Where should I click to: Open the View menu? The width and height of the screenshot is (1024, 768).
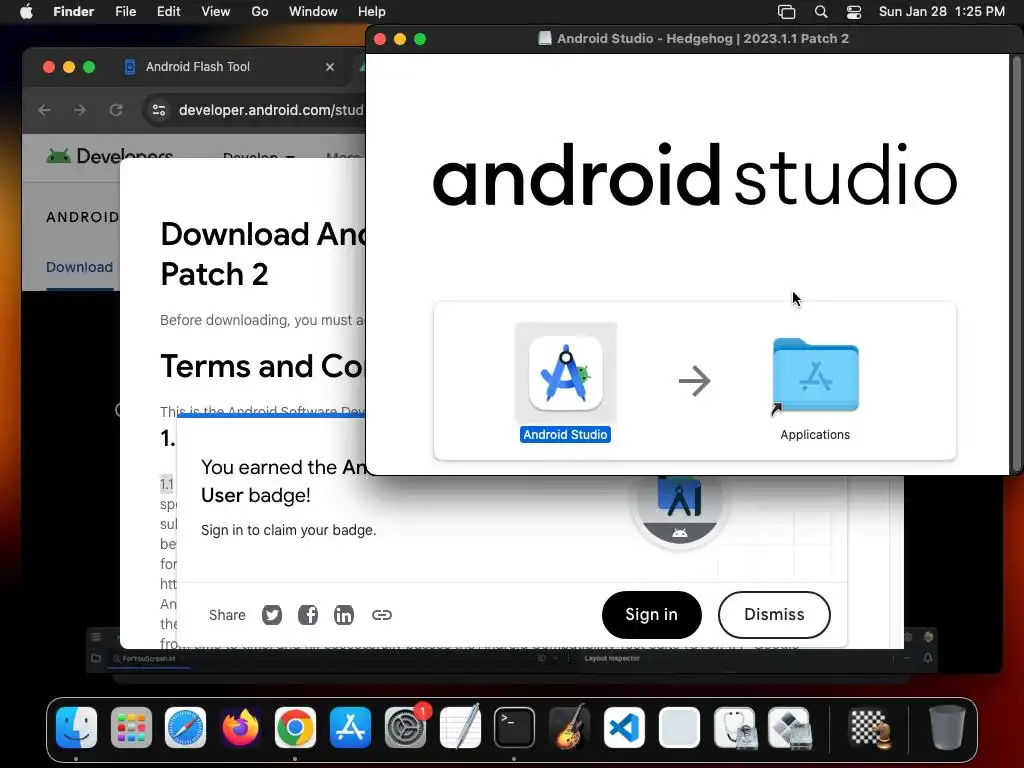(x=216, y=12)
